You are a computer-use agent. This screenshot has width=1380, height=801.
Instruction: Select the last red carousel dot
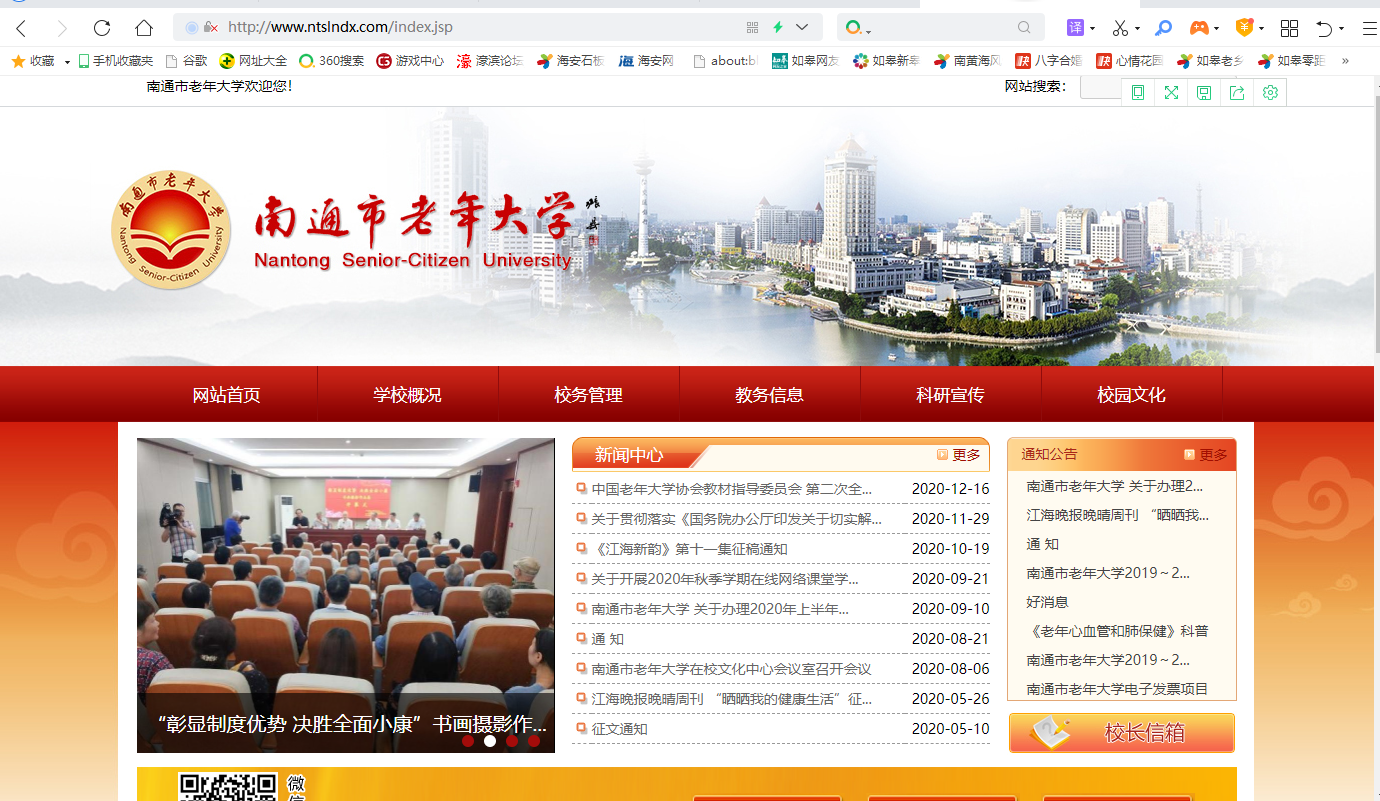(x=534, y=741)
